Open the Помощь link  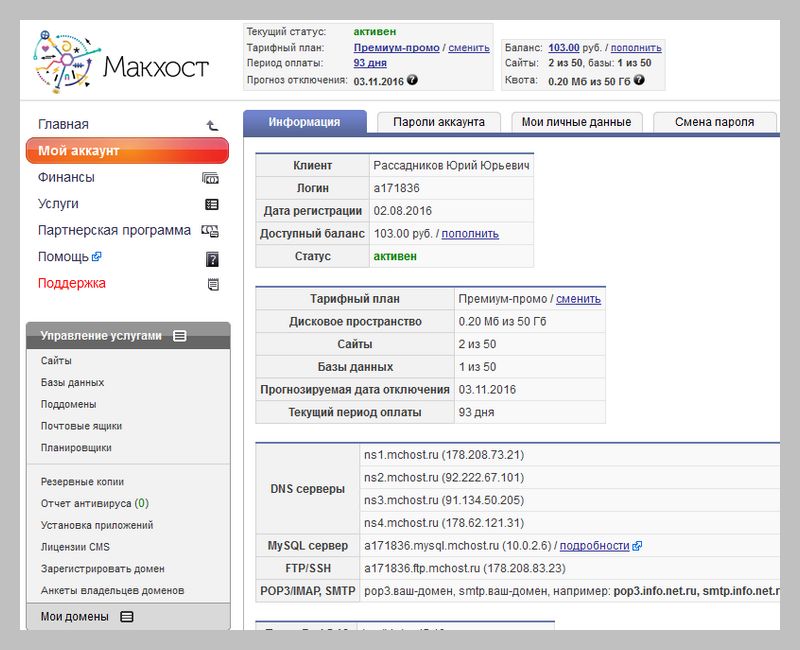(63, 257)
